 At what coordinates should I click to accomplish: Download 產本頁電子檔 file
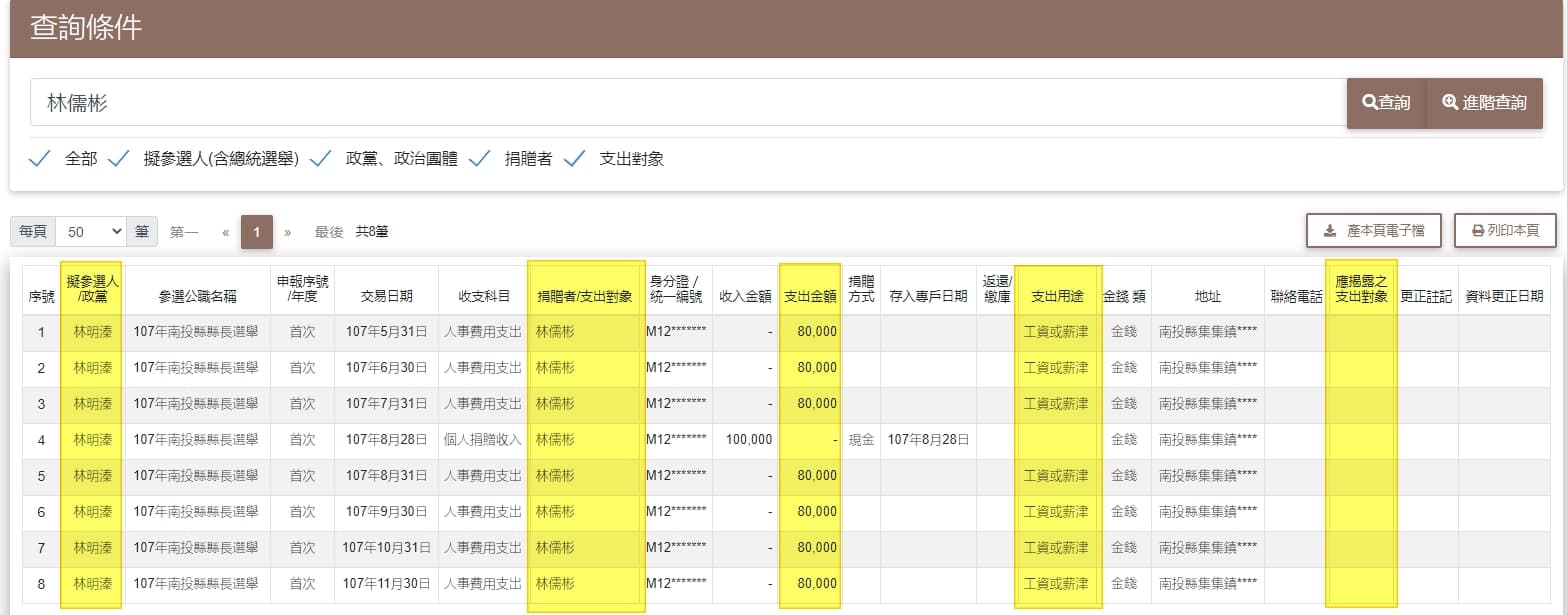tap(1375, 231)
